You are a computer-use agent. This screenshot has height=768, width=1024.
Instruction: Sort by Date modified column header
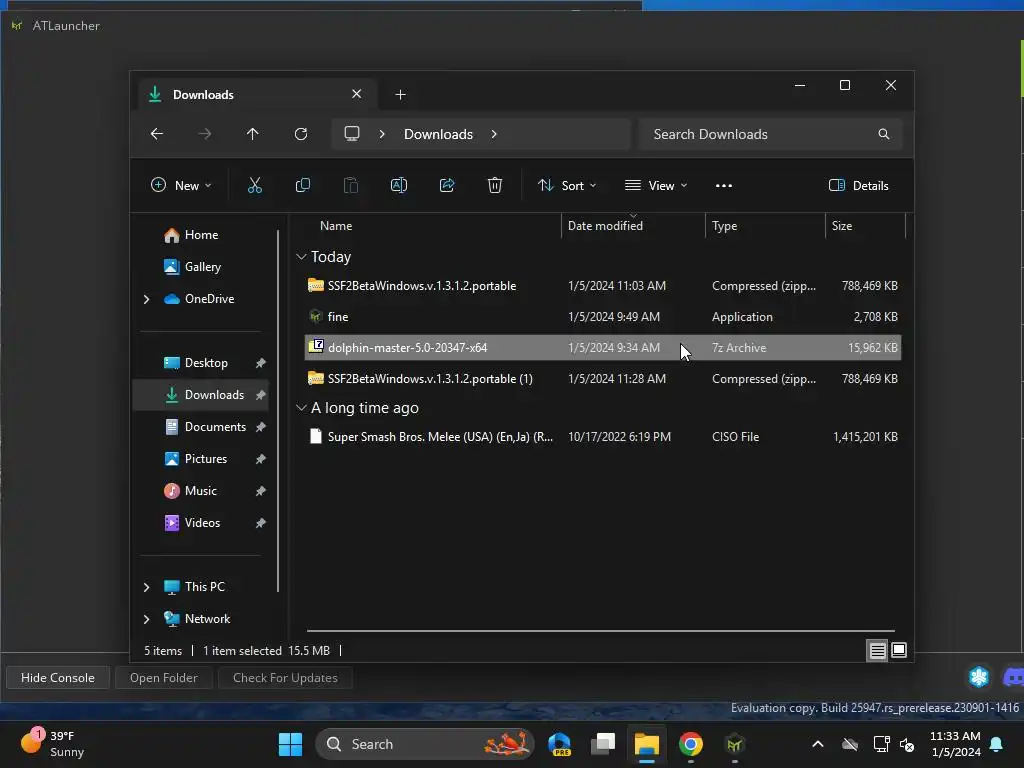pyautogui.click(x=633, y=226)
